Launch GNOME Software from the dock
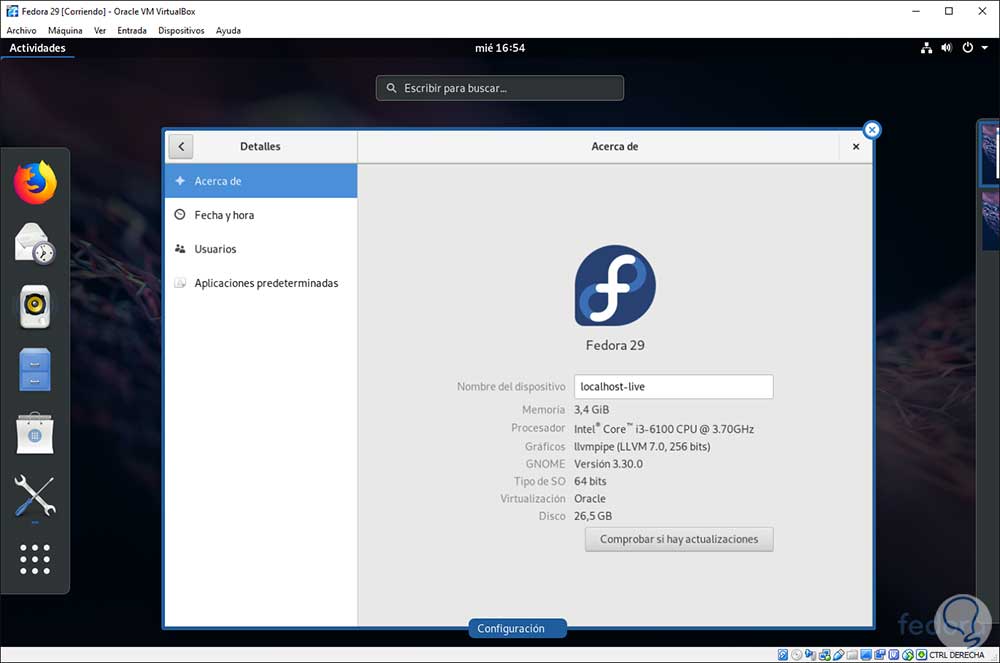This screenshot has height=663, width=1000. (35, 433)
